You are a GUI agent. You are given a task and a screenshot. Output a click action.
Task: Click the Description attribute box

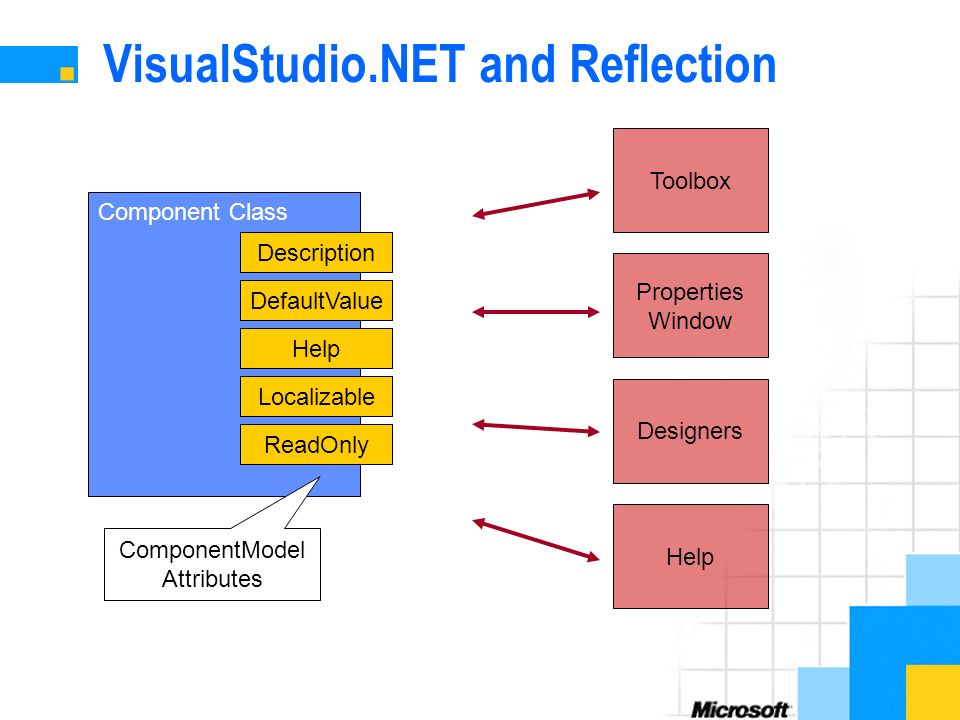coord(316,252)
